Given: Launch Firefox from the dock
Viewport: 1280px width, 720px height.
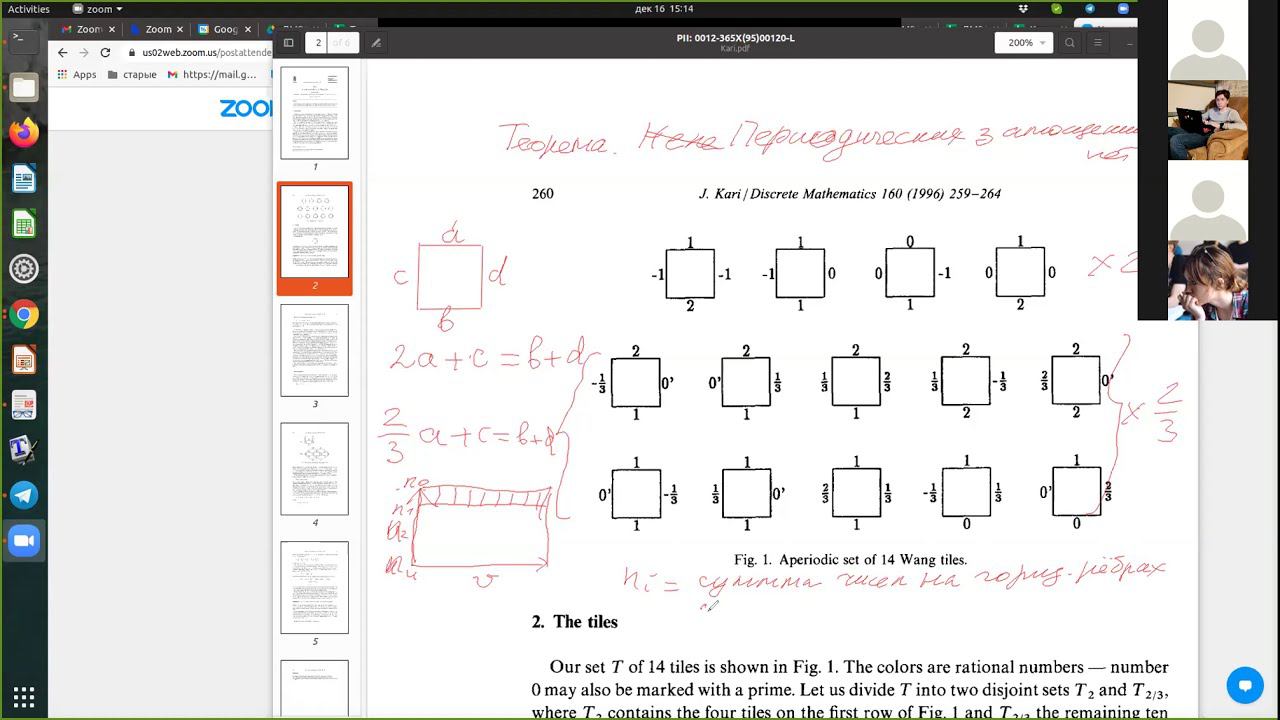Looking at the screenshot, I should tap(24, 132).
